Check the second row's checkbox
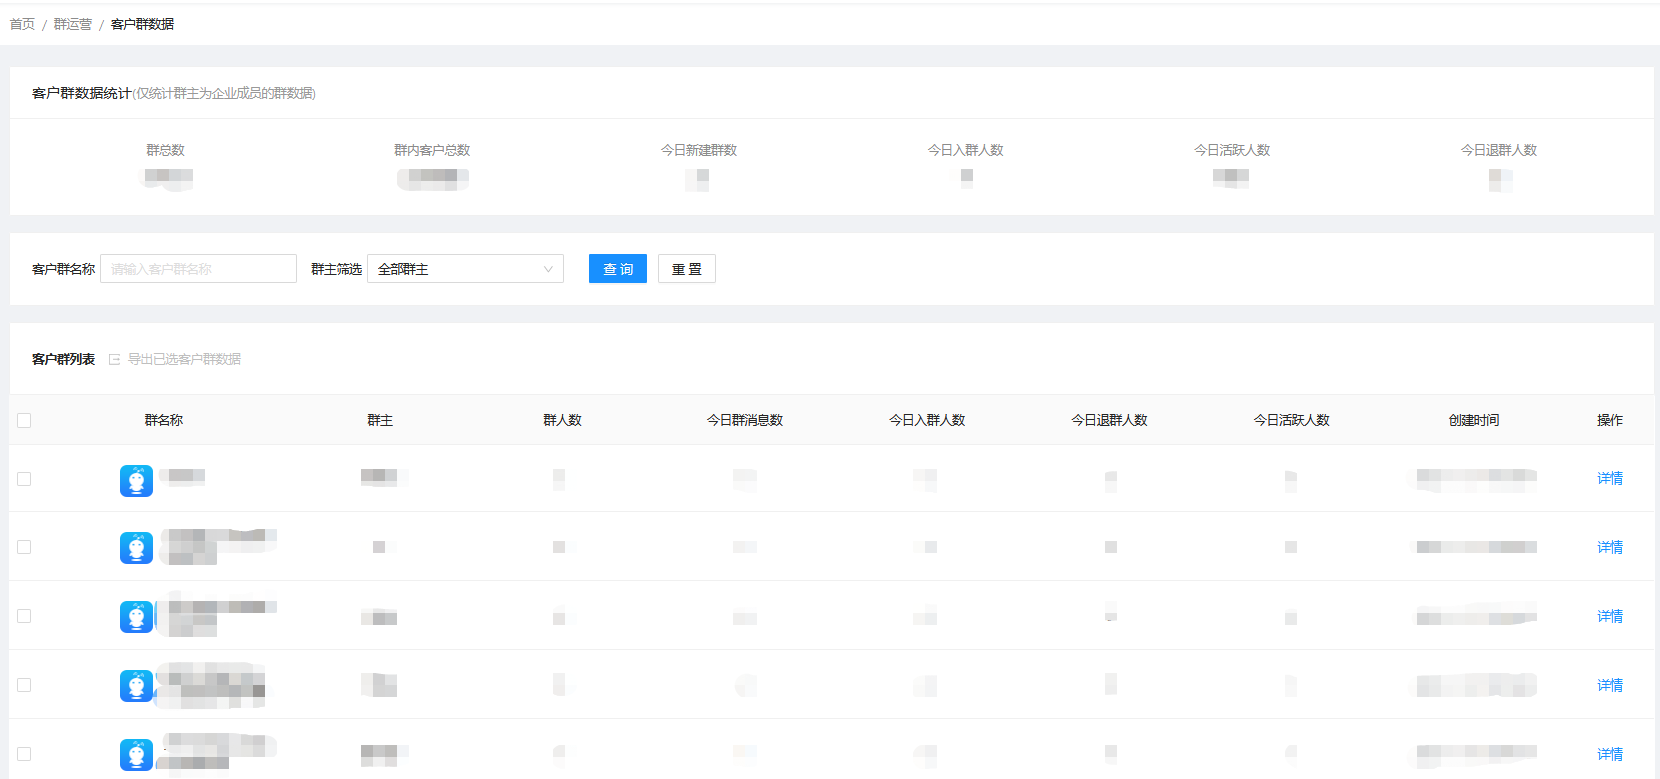This screenshot has width=1660, height=779. pos(24,547)
